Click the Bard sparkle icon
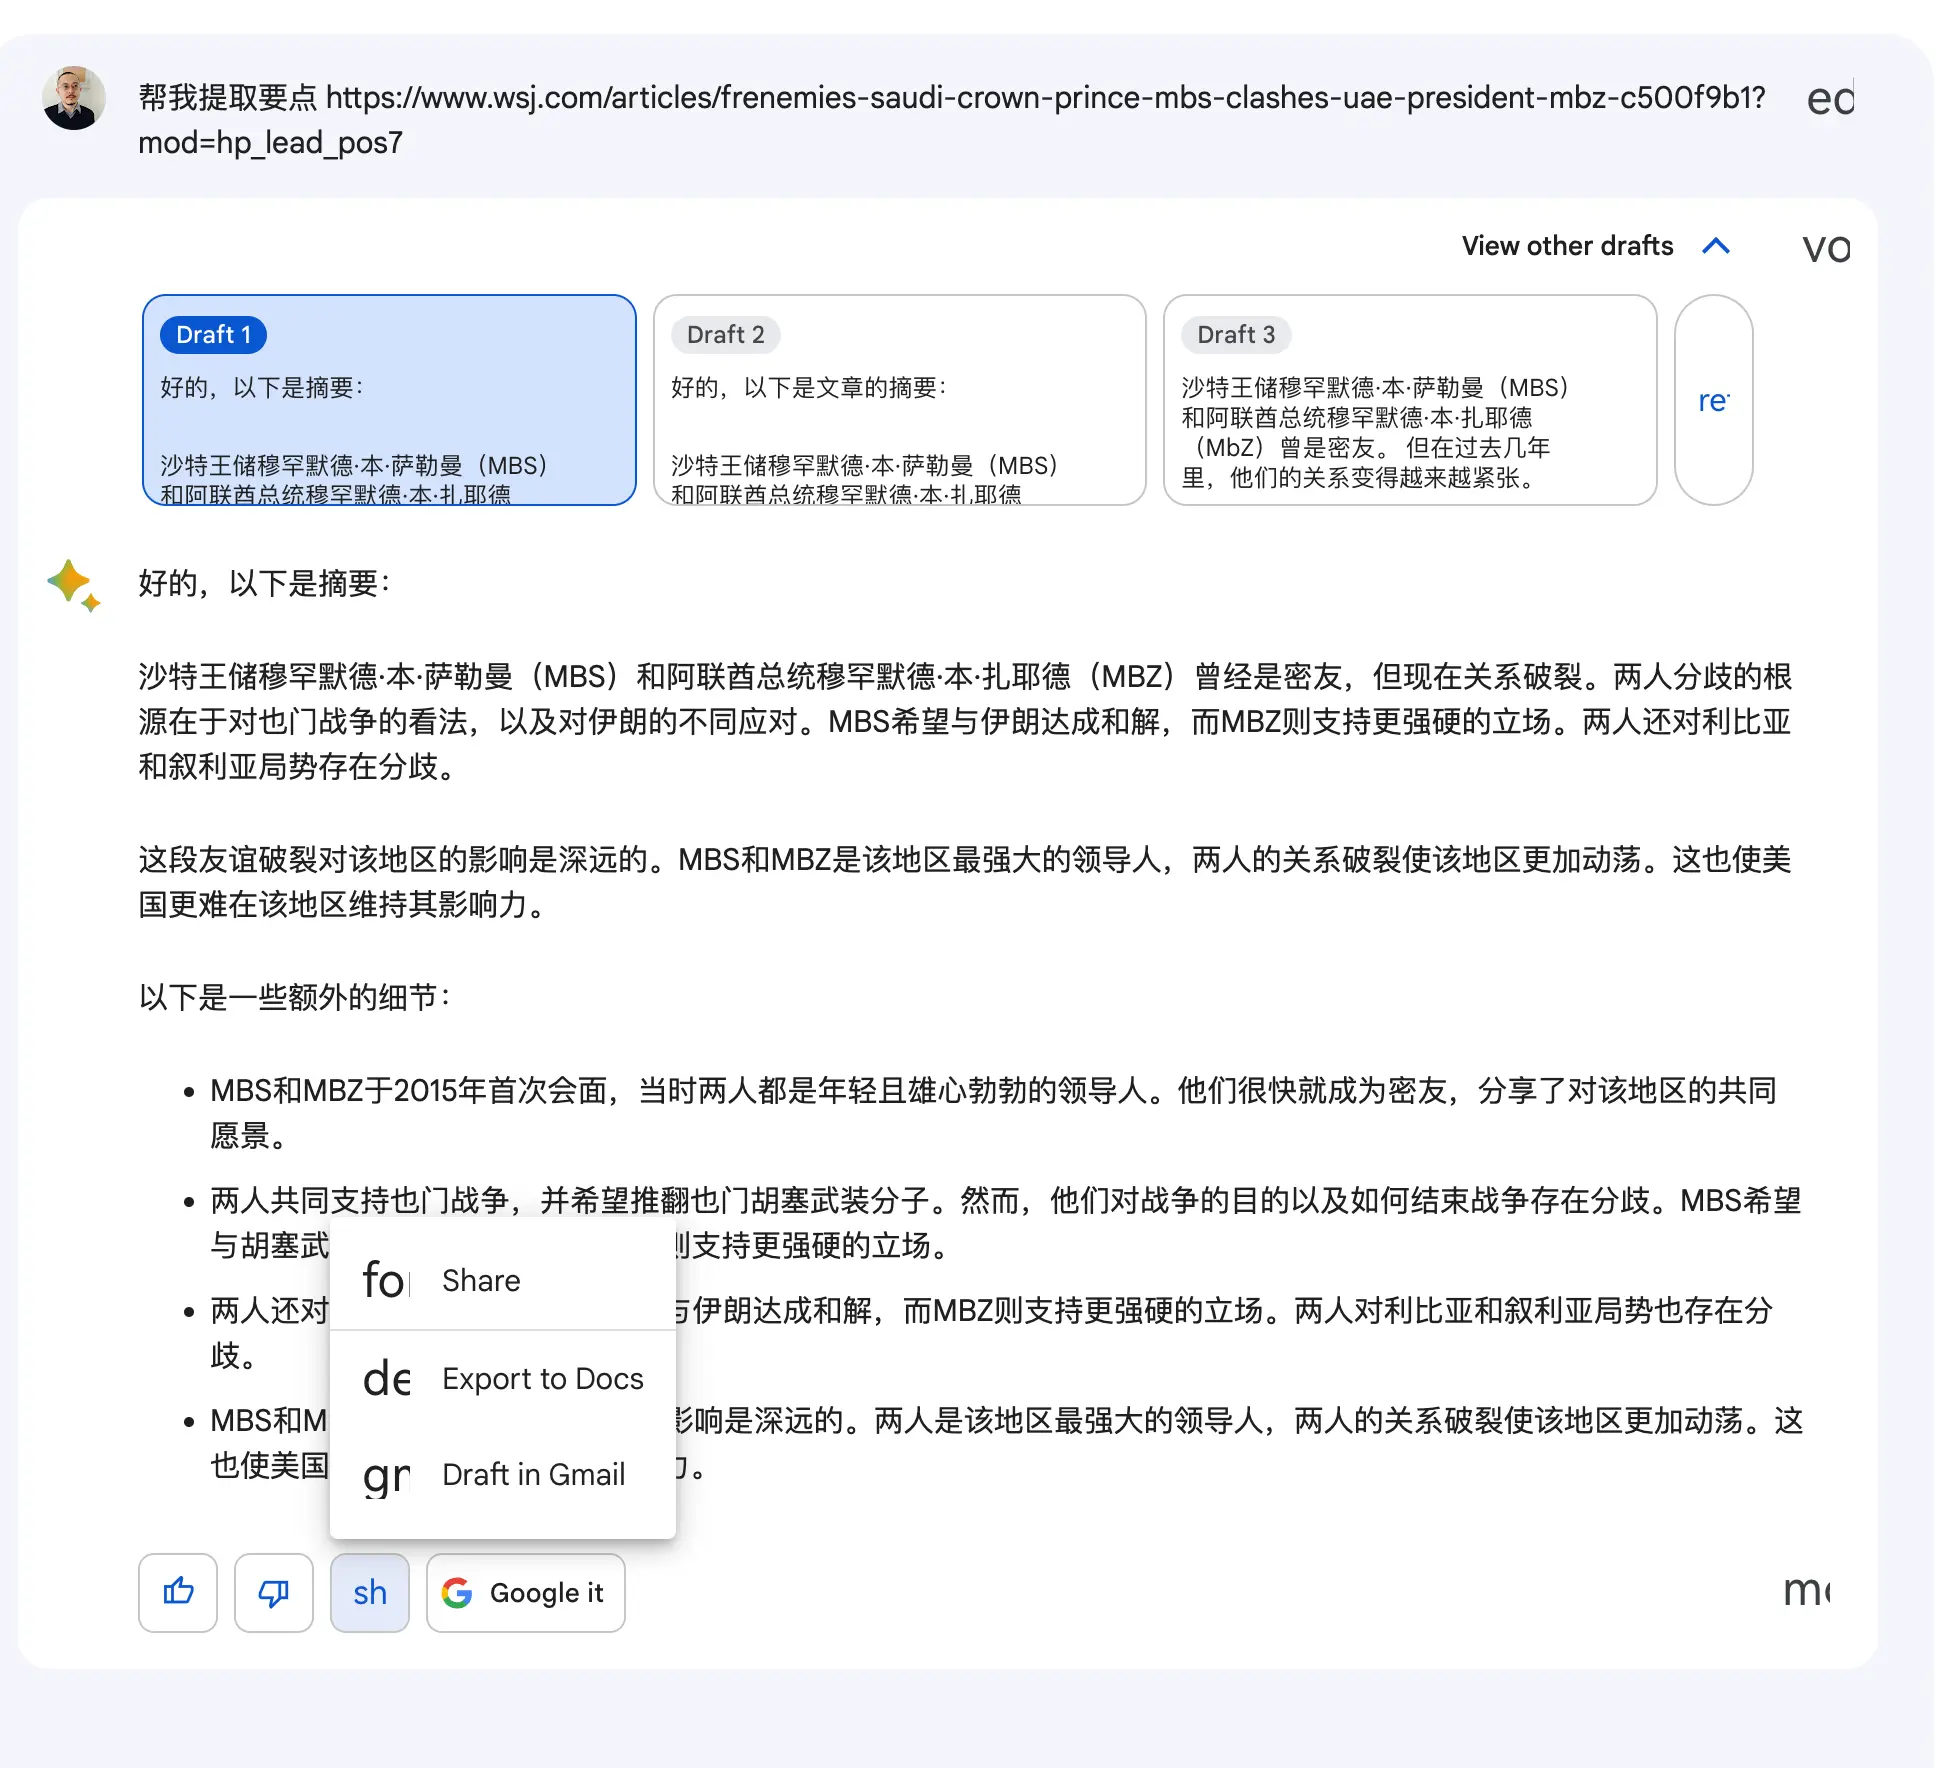This screenshot has height=1768, width=1944. pyautogui.click(x=73, y=585)
